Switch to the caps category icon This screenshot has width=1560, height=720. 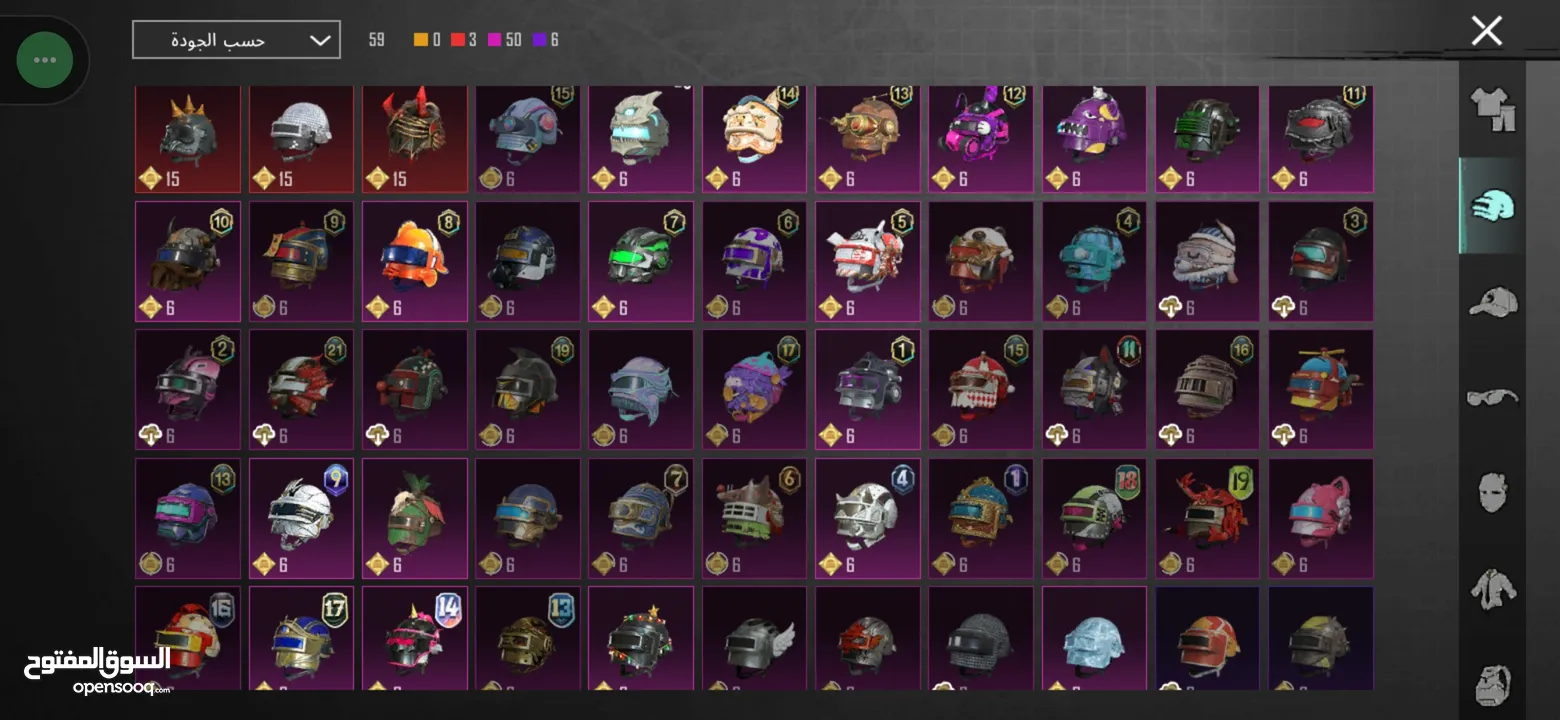(1492, 302)
